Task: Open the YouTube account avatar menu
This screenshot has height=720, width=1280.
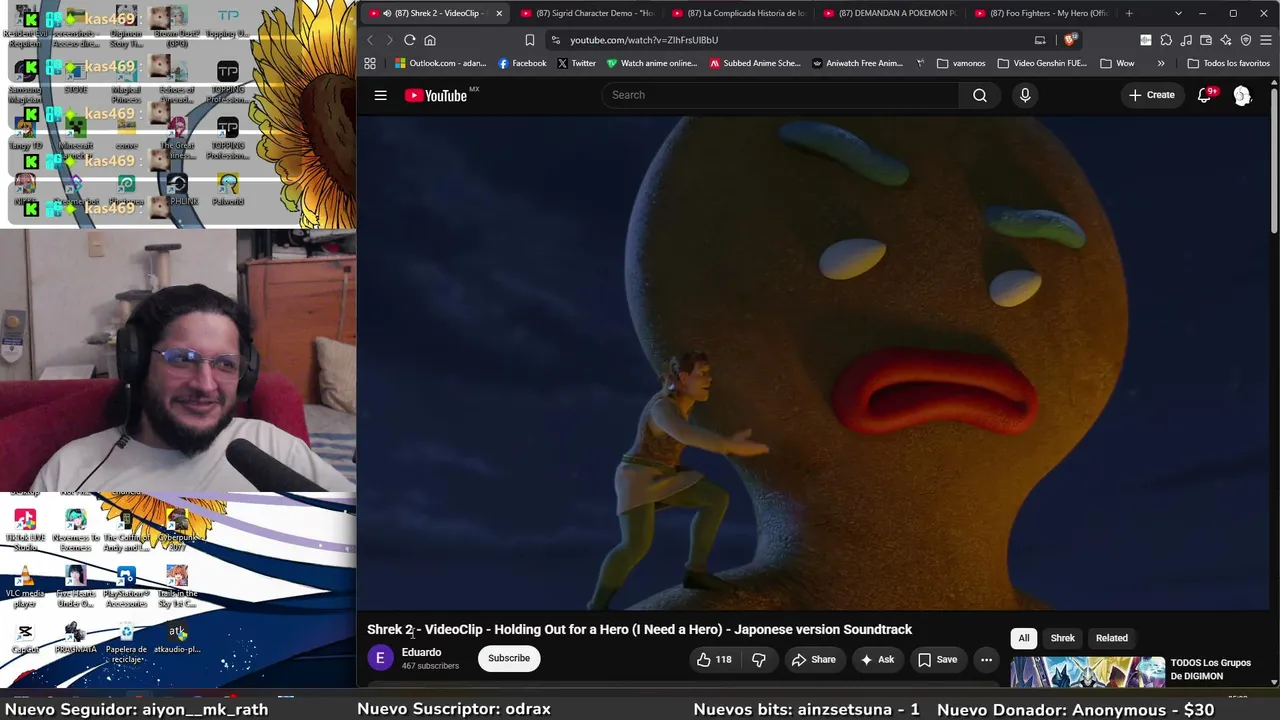Action: [x=1242, y=95]
